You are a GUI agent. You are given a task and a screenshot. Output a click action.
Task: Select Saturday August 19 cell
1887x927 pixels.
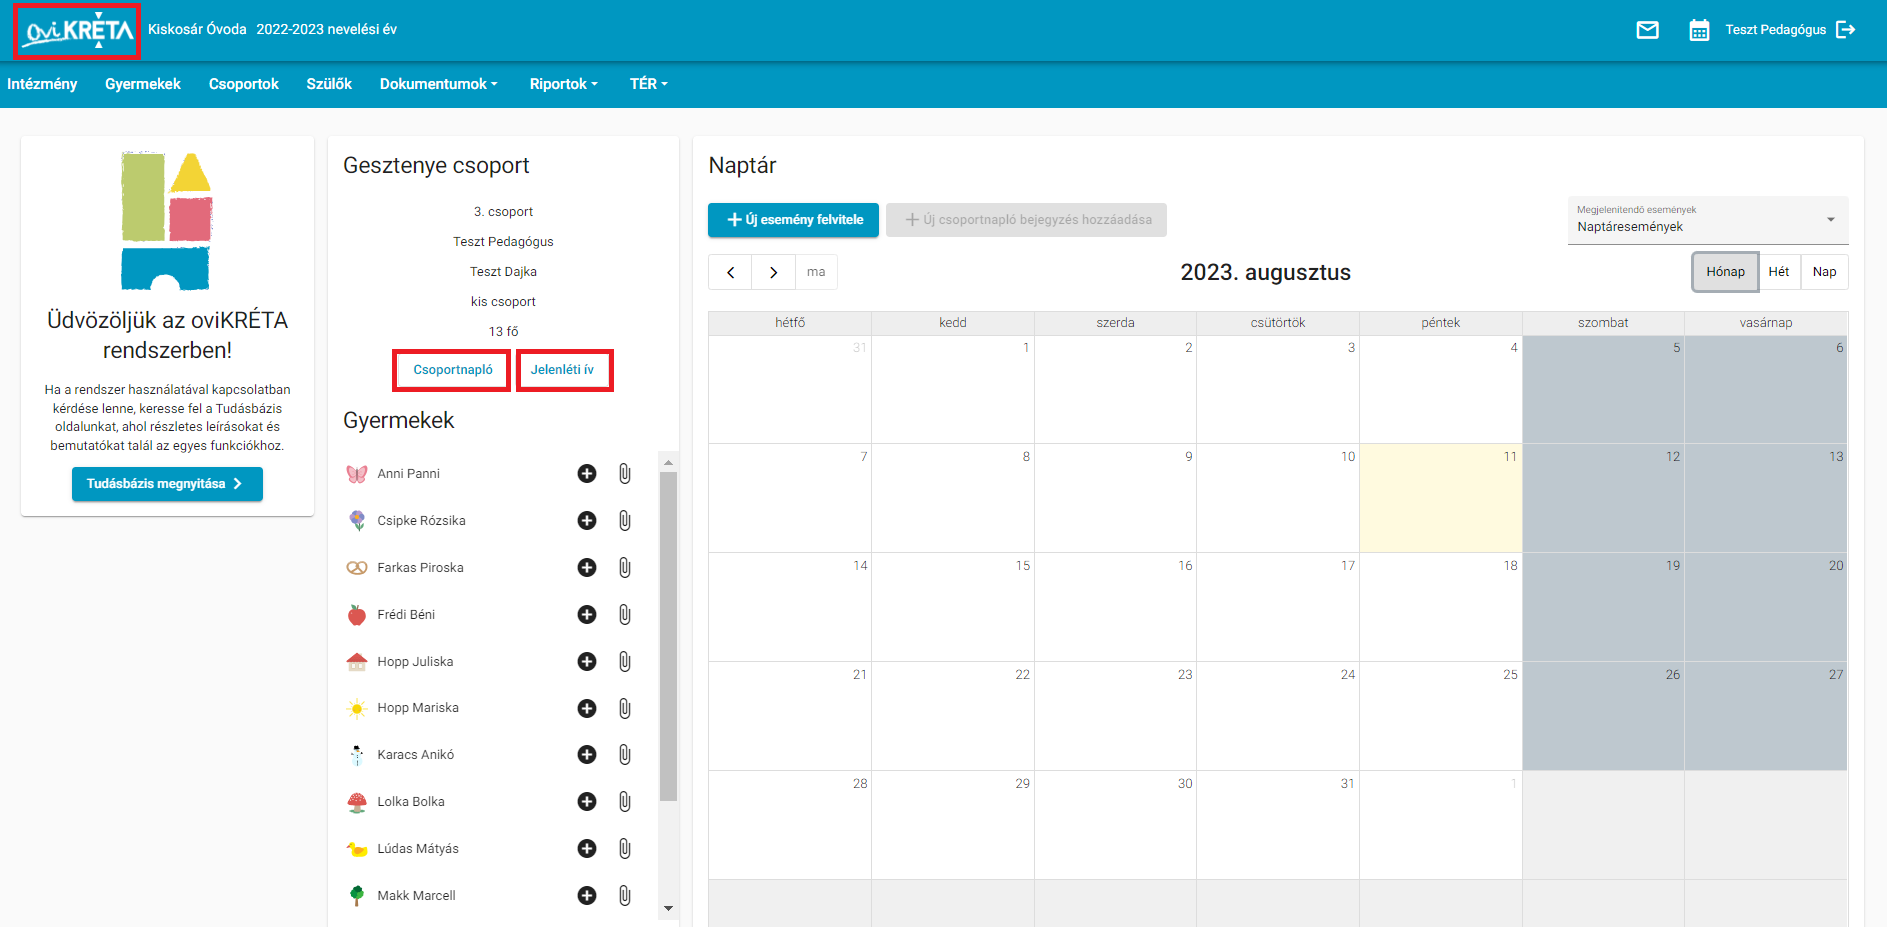tap(1603, 607)
